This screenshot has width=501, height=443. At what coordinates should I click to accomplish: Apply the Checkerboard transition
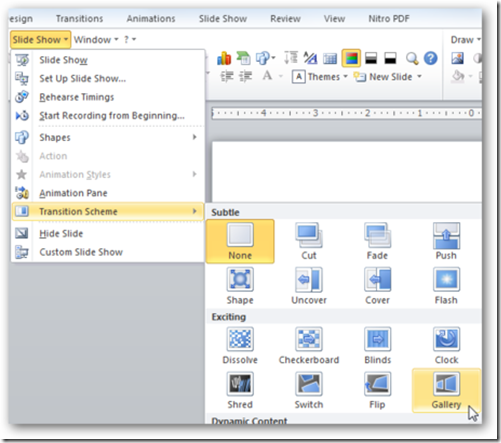pos(309,346)
